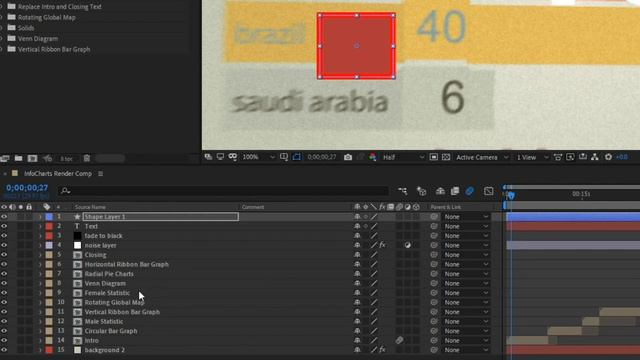640x360 pixels.
Task: Click the label tag column header icon
Action: [47, 207]
